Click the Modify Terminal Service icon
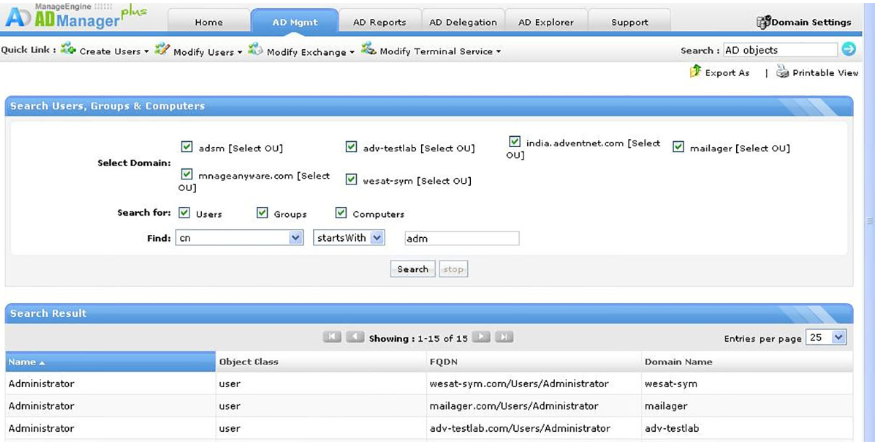Image resolution: width=876 pixels, height=447 pixels. click(368, 49)
